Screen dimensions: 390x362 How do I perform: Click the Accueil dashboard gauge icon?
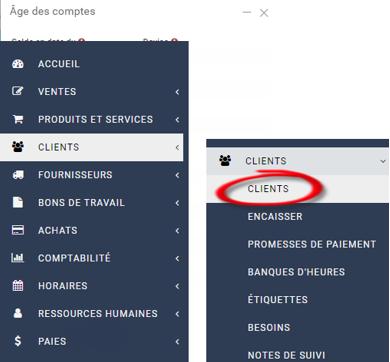(x=18, y=64)
